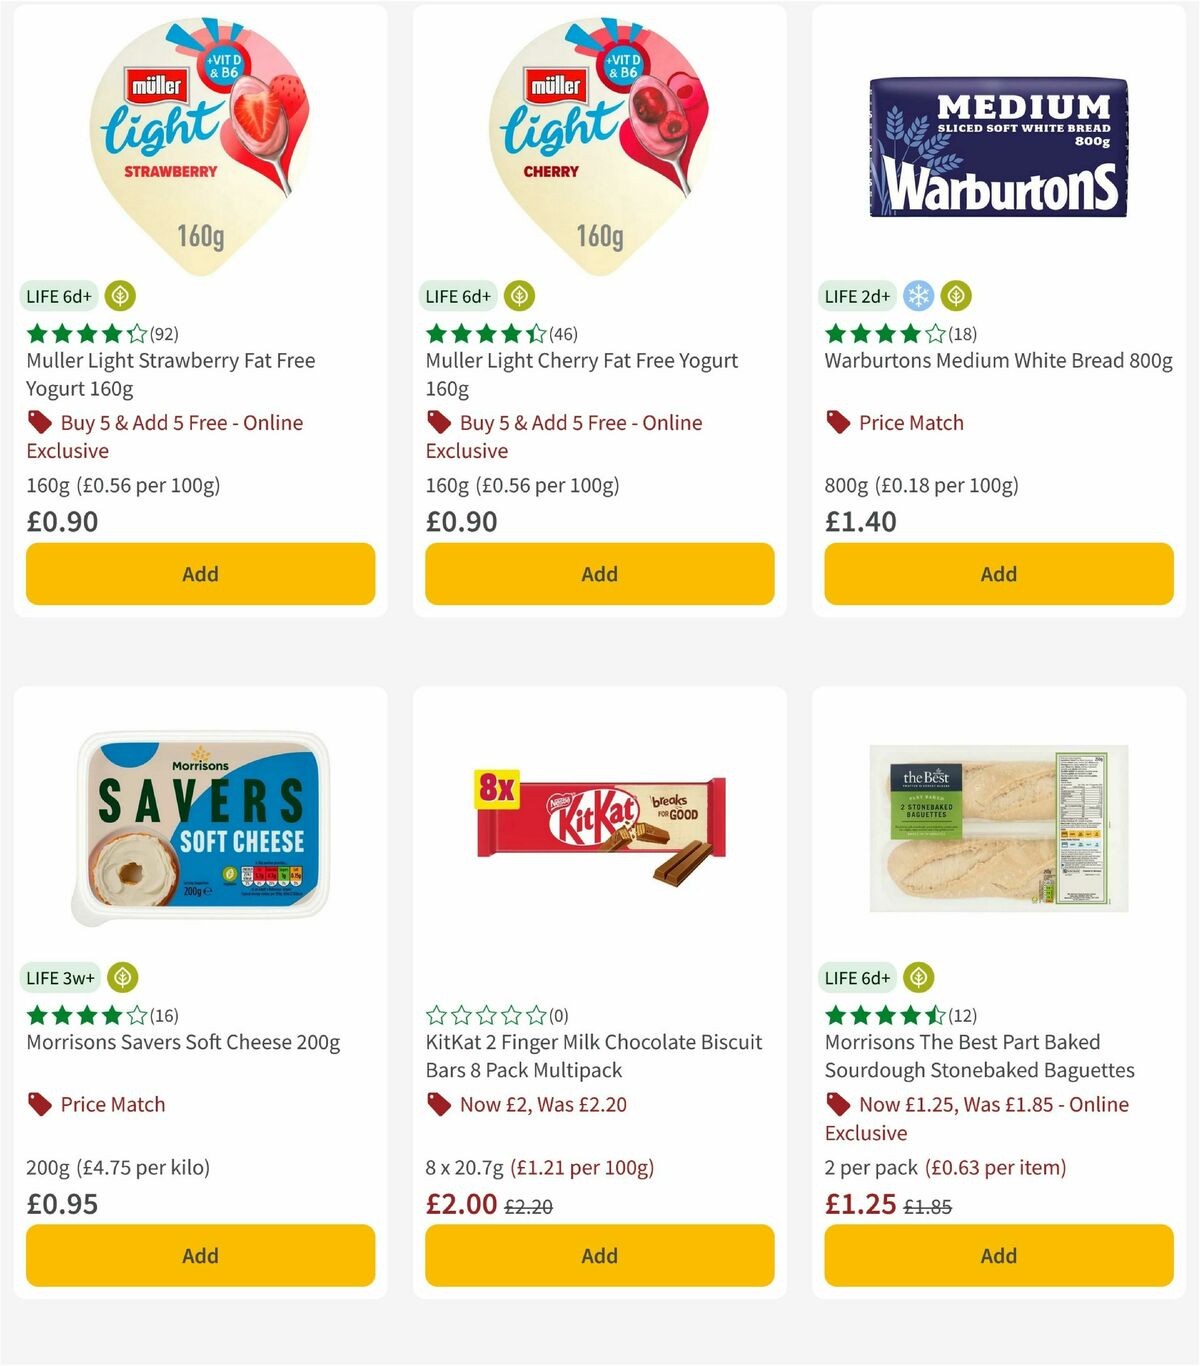
Task: Select the empty star rating on the KitKat product
Action: pyautogui.click(x=485, y=1014)
